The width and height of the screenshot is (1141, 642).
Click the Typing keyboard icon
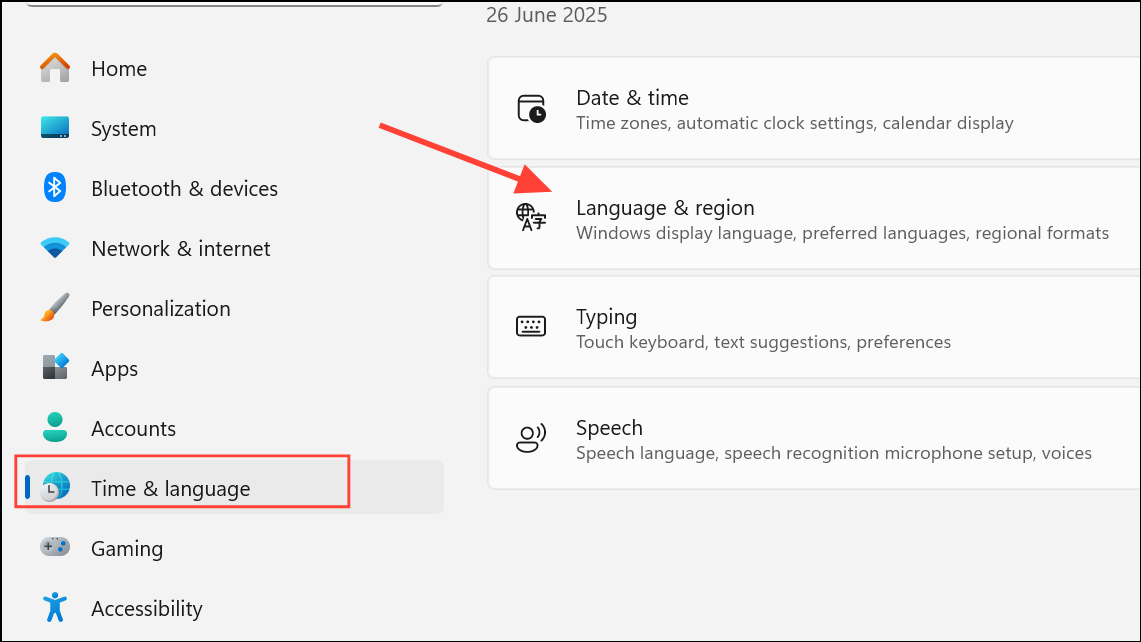click(x=531, y=327)
